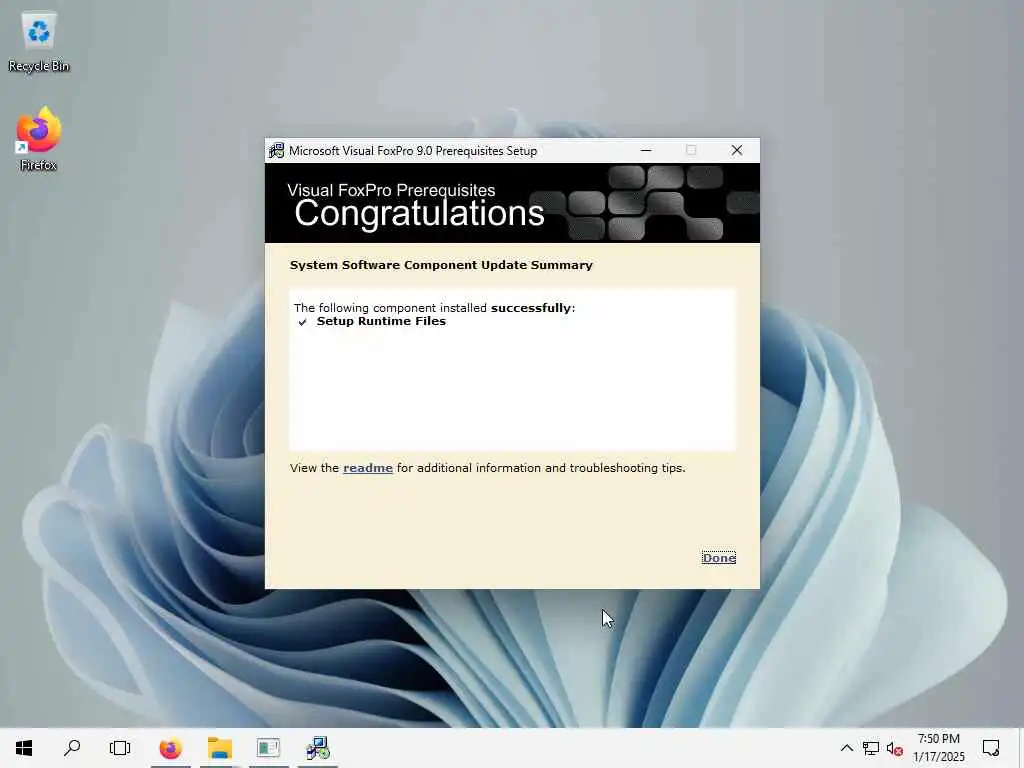Open File Explorer from the taskbar
This screenshot has width=1024, height=768.
220,748
